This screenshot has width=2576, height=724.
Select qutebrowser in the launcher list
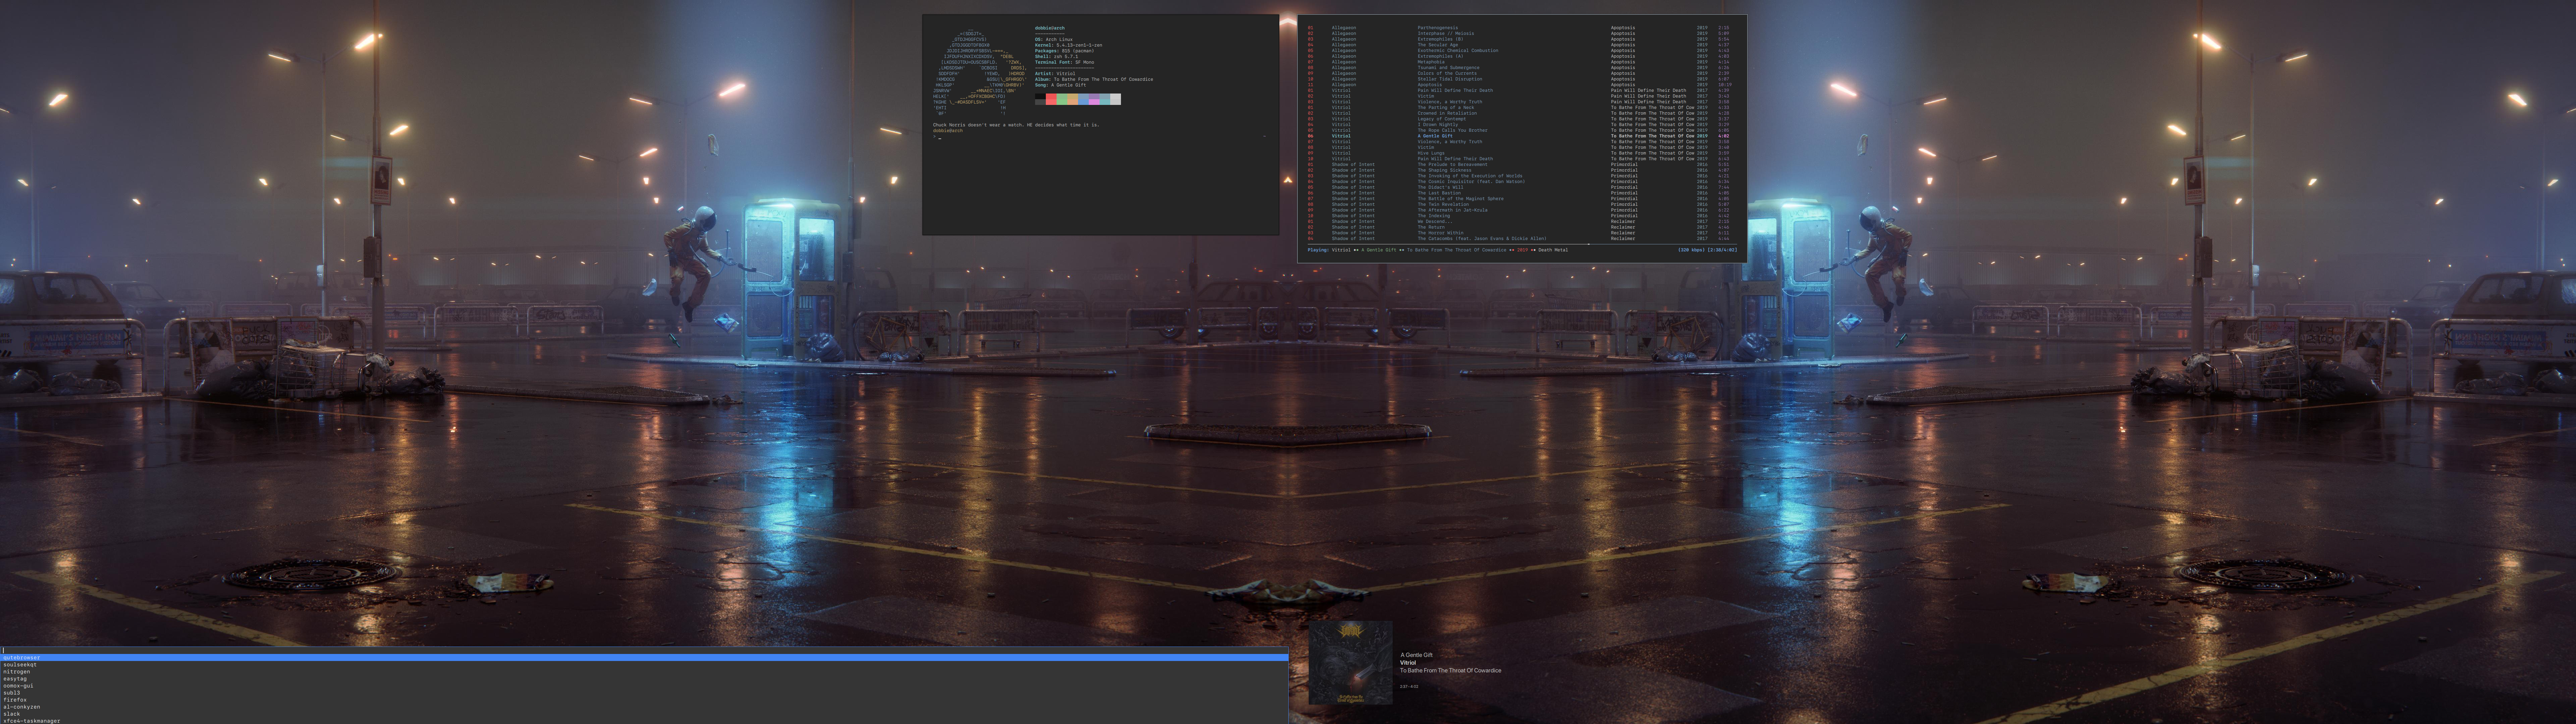point(22,658)
